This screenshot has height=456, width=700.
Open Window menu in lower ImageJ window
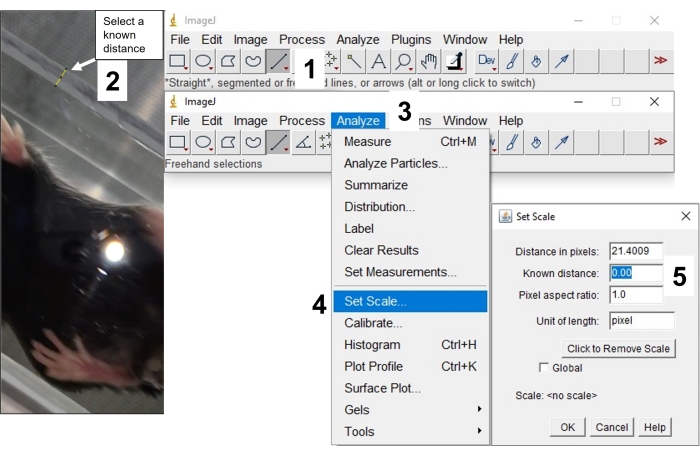(x=465, y=121)
